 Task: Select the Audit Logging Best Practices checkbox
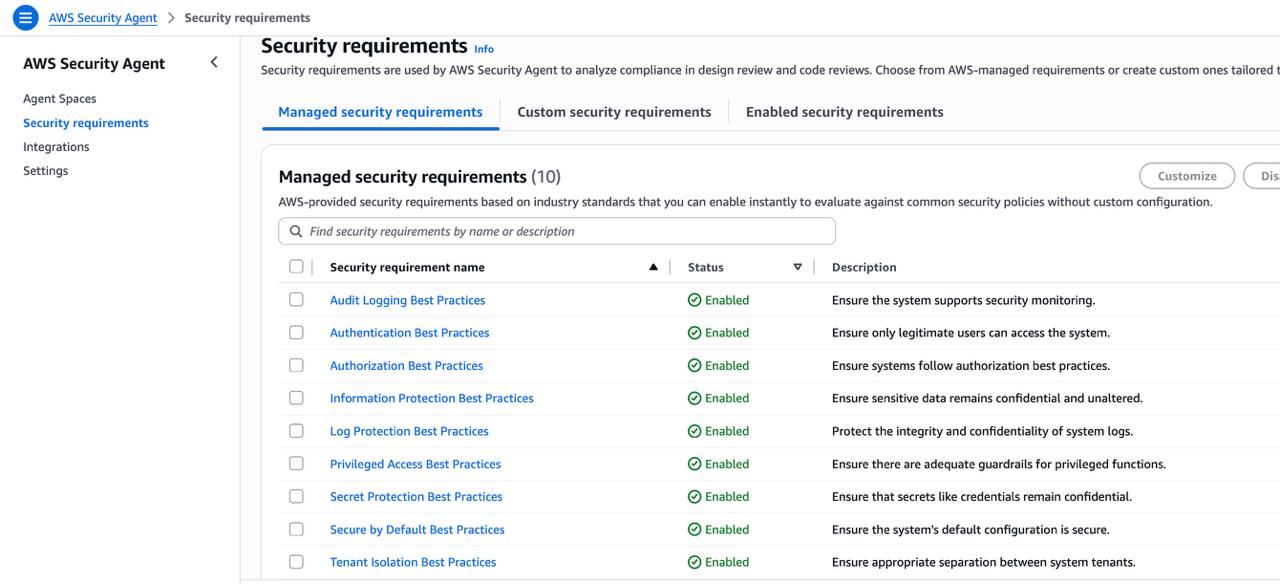click(296, 299)
